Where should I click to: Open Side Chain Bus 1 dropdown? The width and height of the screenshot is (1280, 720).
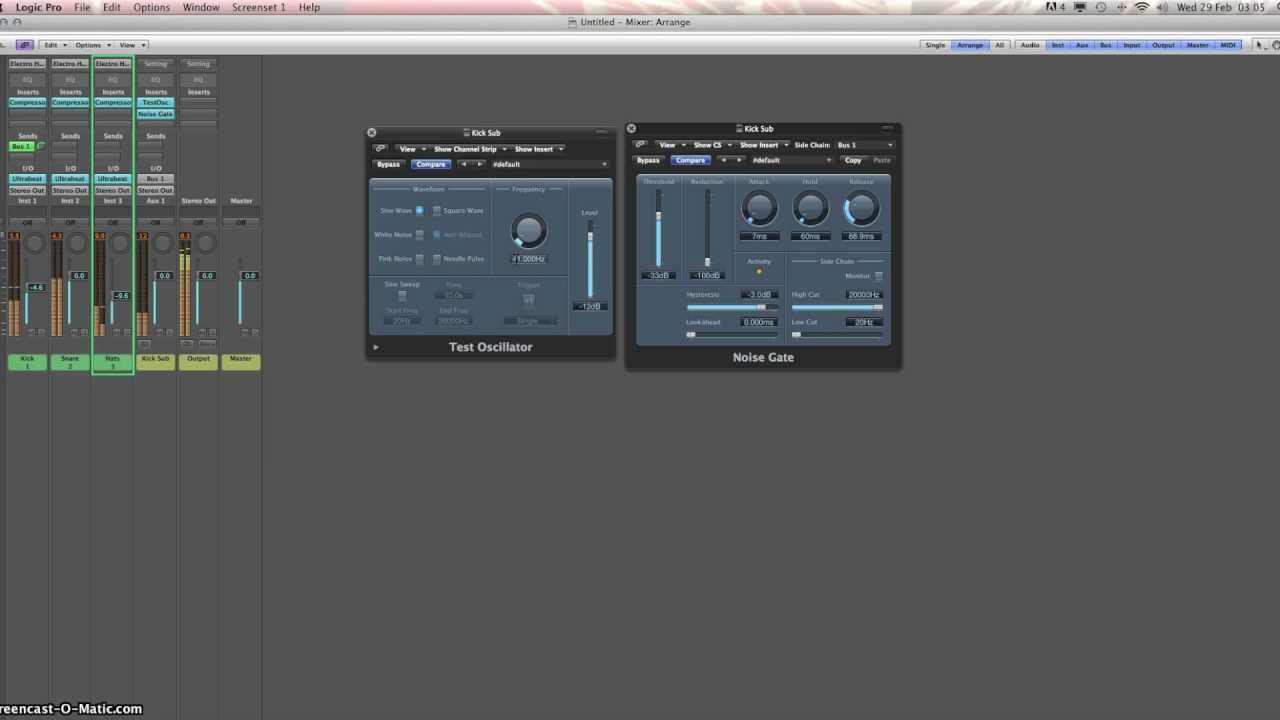tap(865, 145)
